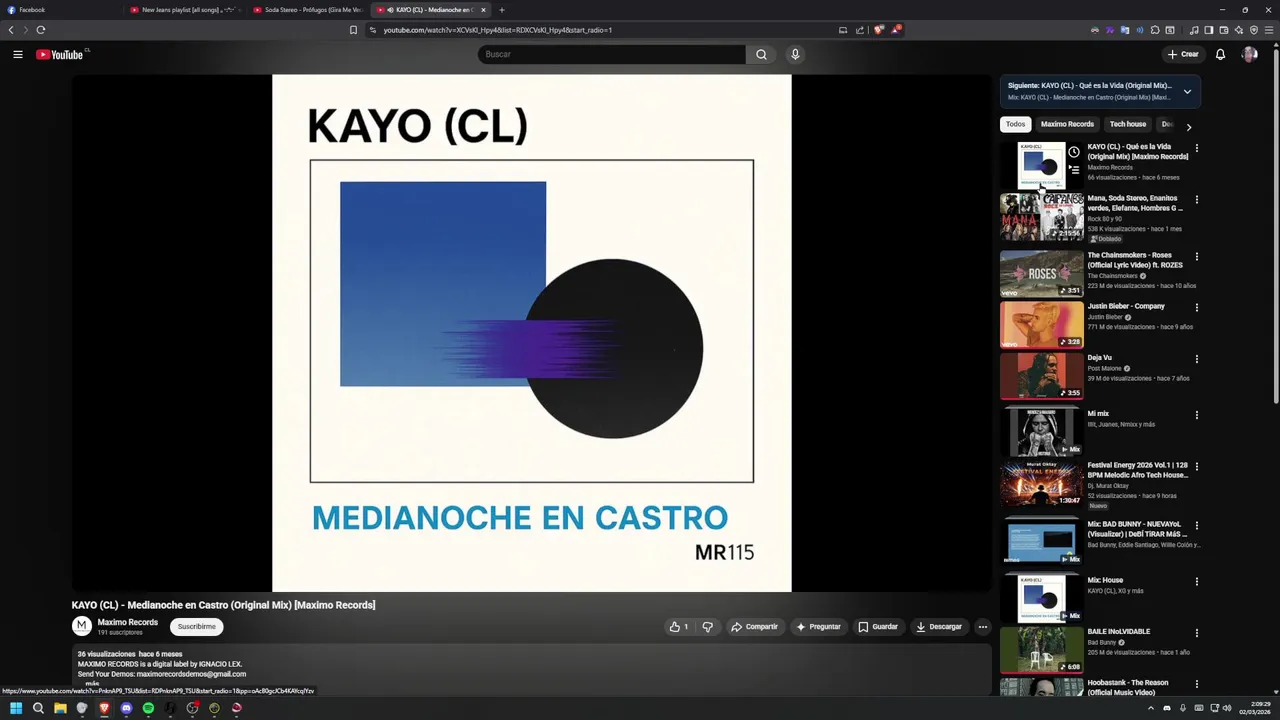Image resolution: width=1280 pixels, height=720 pixels.
Task: Open Windows Start menu
Action: 16,708
